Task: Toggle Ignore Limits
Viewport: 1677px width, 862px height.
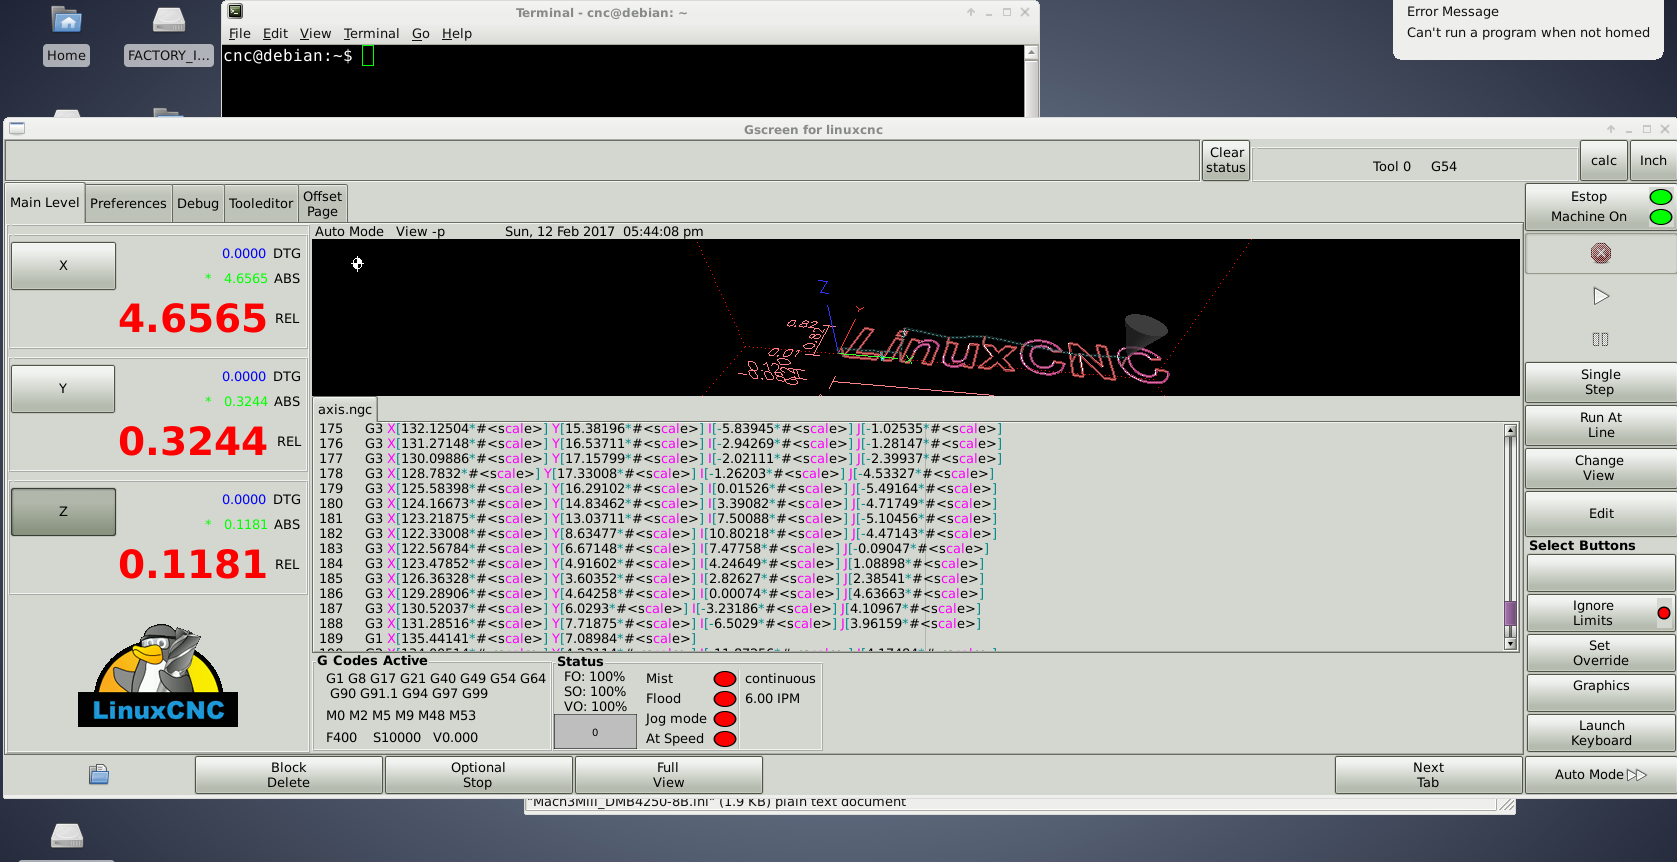Action: [x=1600, y=613]
